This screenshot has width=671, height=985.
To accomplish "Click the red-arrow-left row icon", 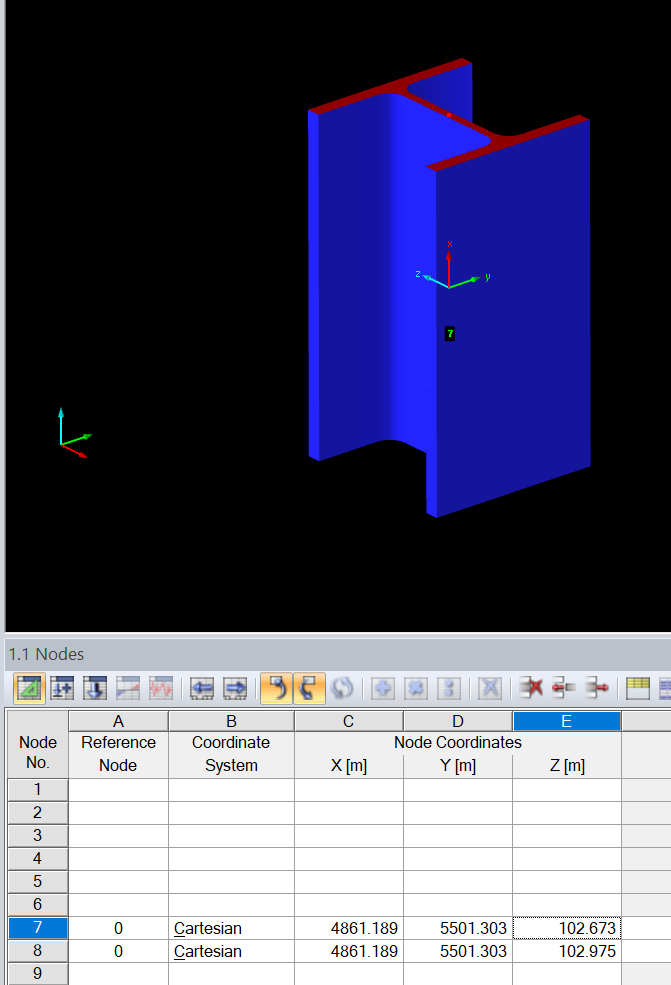I will click(x=564, y=688).
